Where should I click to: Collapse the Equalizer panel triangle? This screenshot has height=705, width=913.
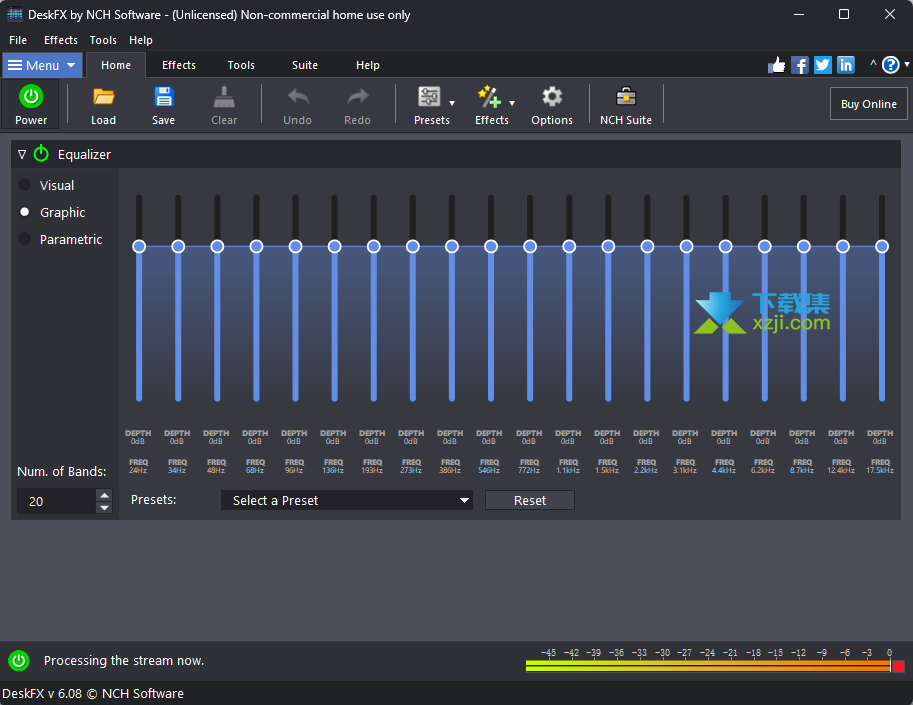click(x=22, y=154)
